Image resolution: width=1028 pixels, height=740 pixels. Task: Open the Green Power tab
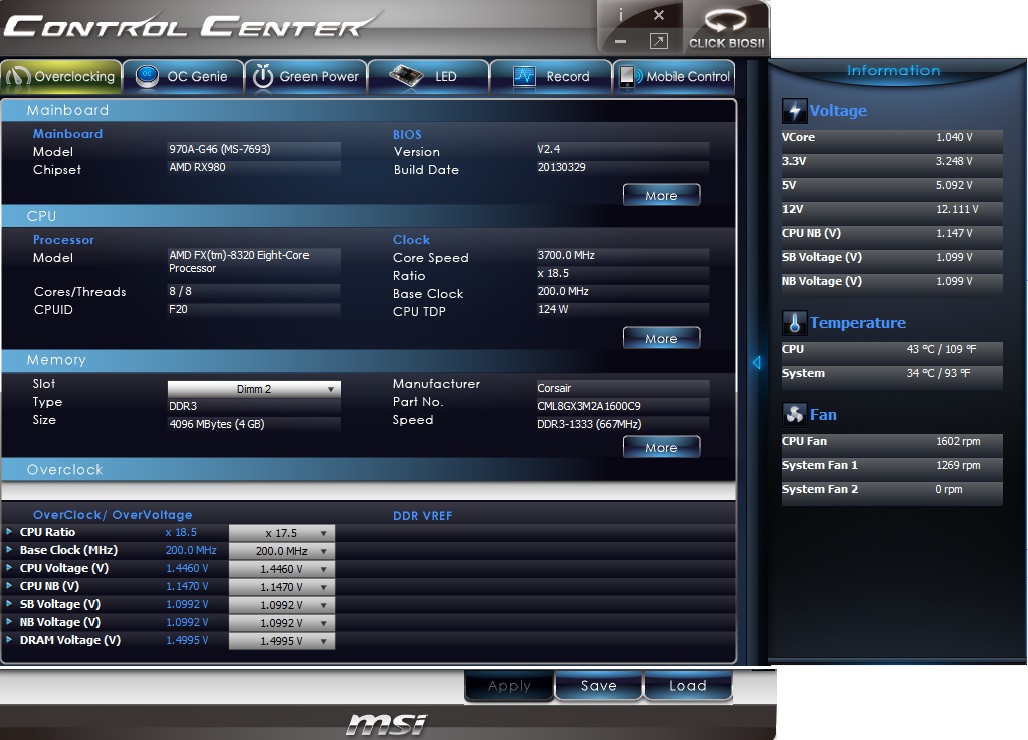tap(306, 77)
